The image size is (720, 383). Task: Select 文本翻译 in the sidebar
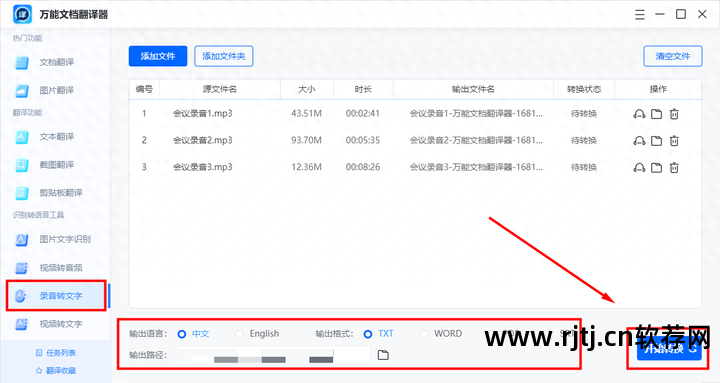(55, 136)
